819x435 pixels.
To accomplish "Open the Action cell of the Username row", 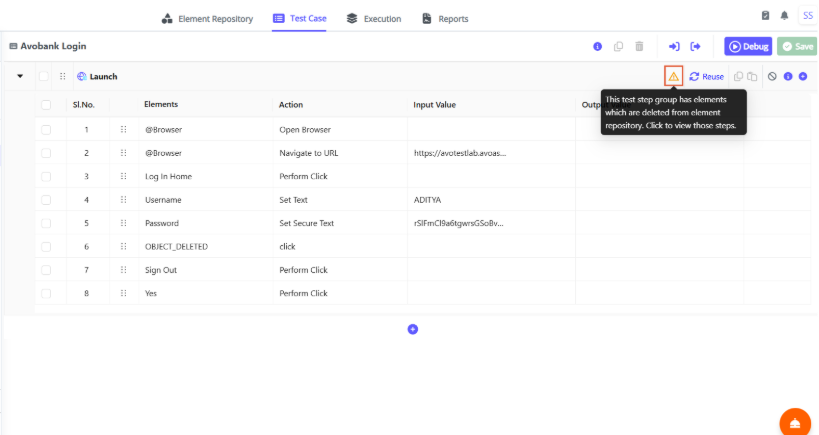I will [338, 199].
